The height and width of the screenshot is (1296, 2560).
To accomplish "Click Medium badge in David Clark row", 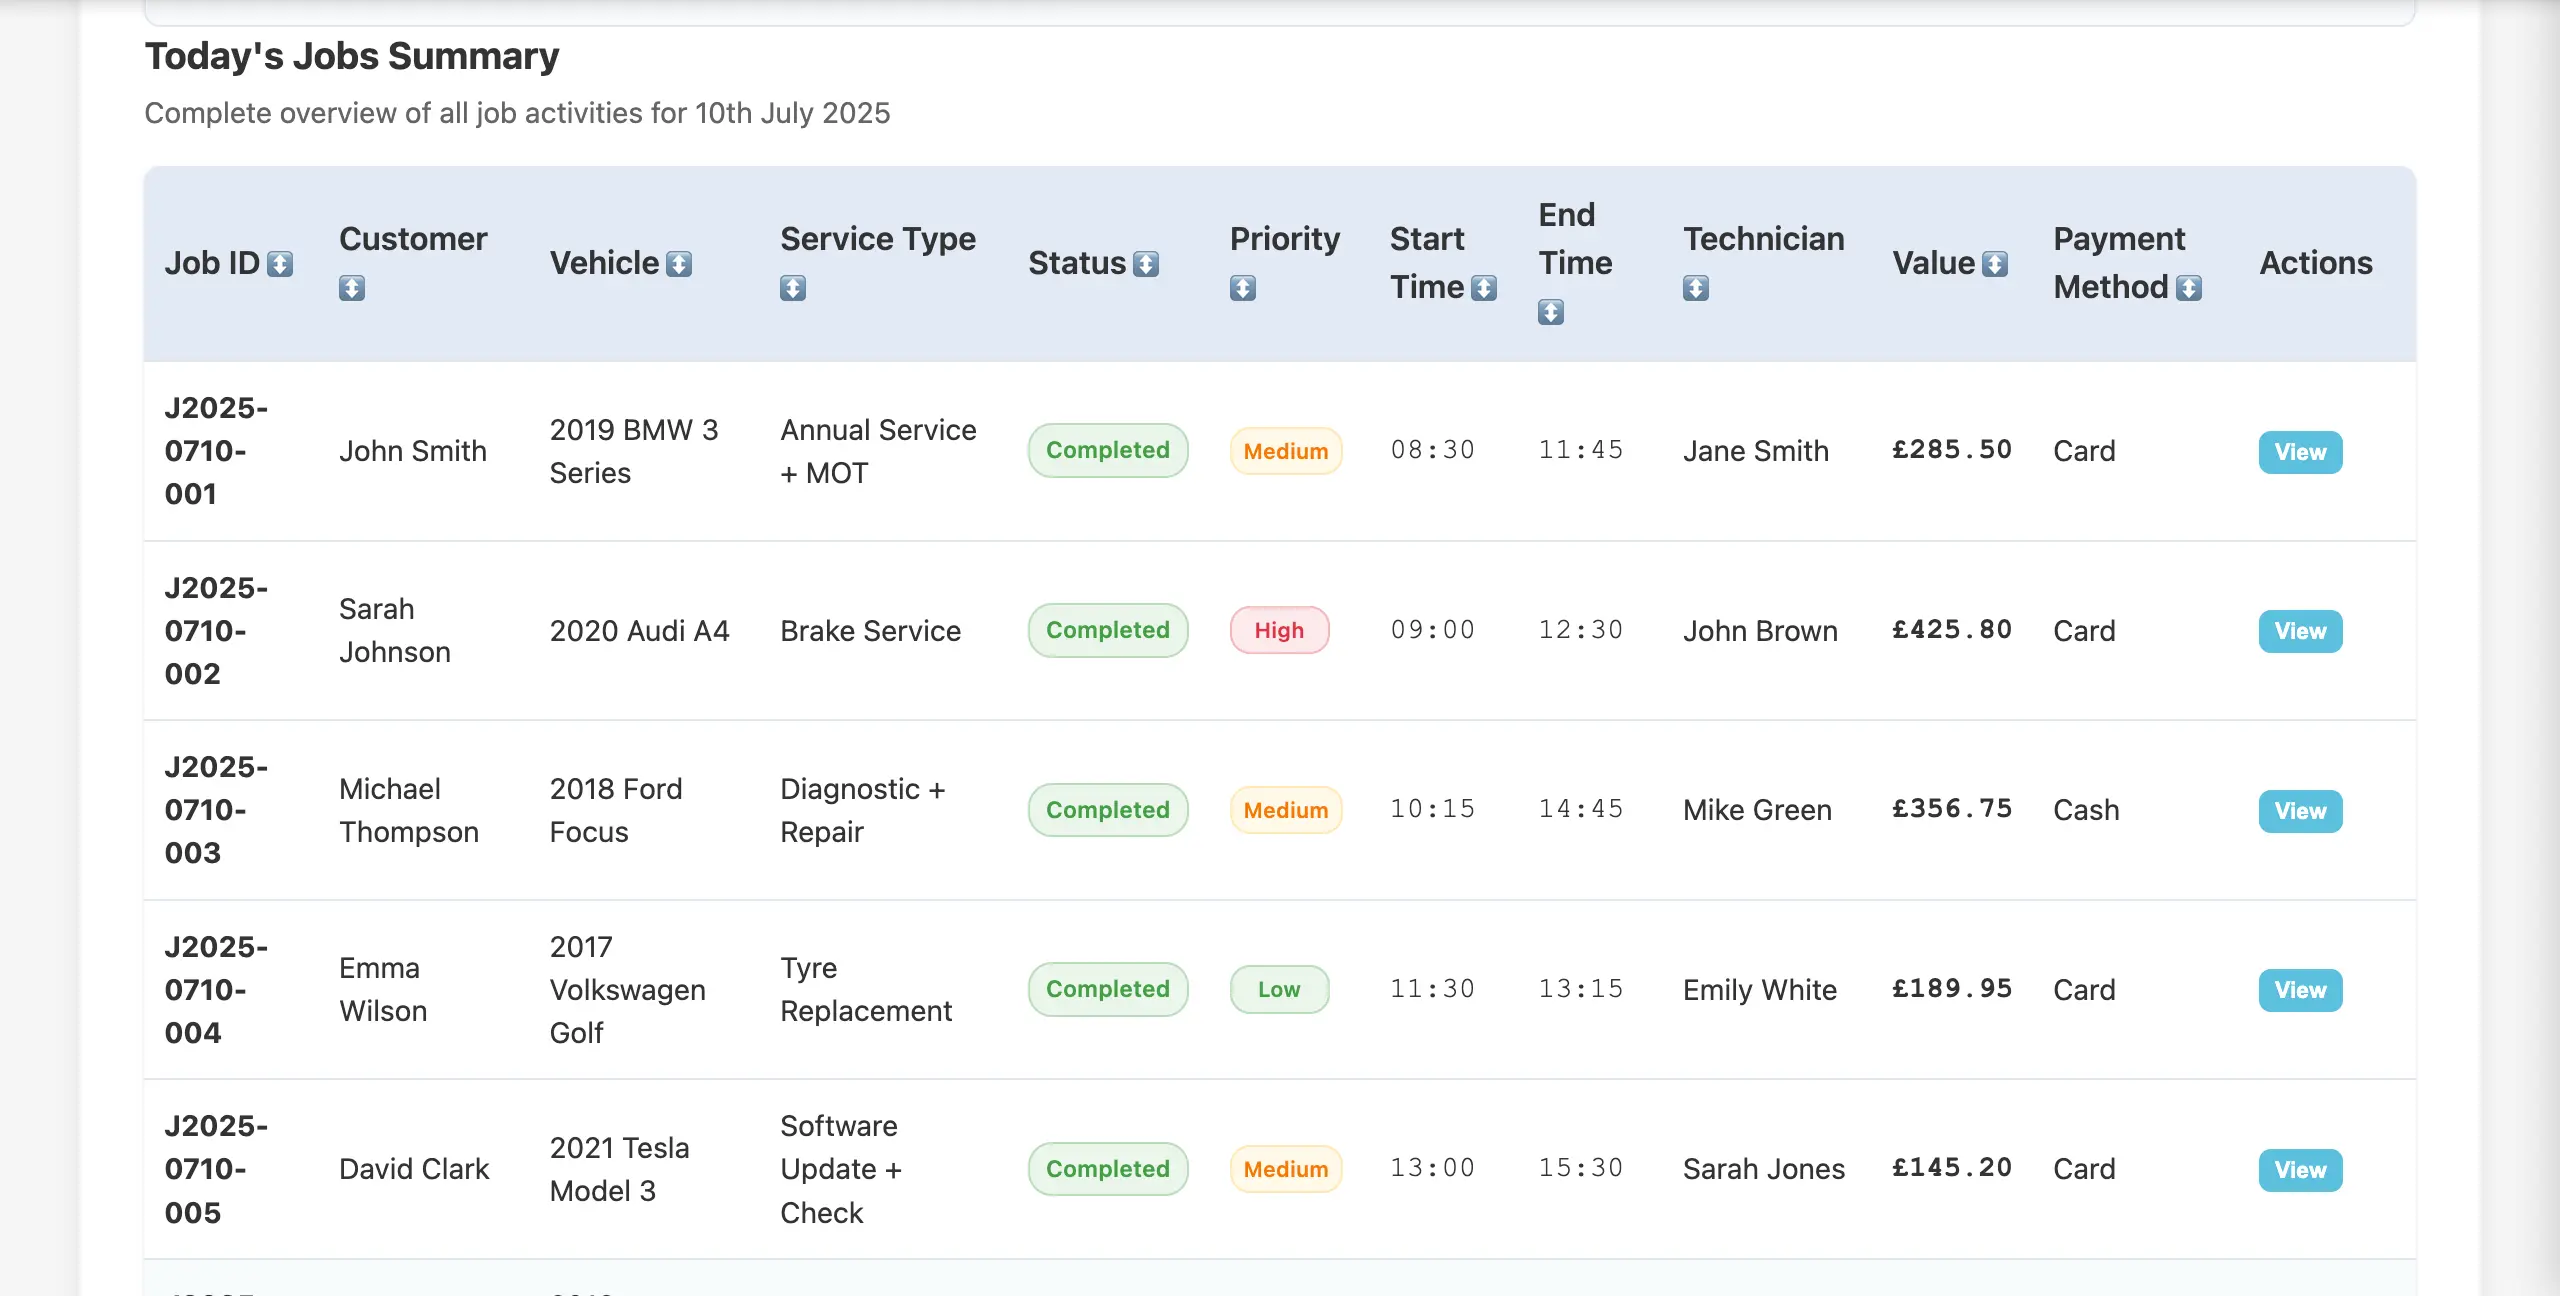I will [x=1286, y=1169].
